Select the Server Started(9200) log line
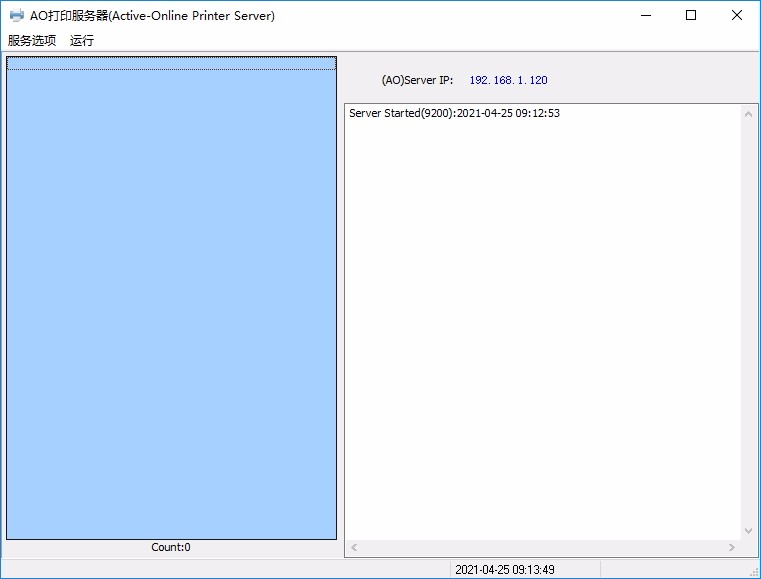The image size is (761, 579). tap(454, 113)
